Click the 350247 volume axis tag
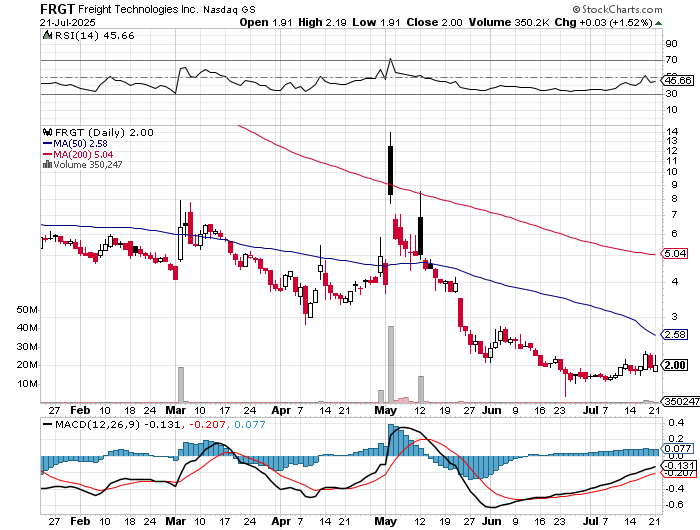The width and height of the screenshot is (700, 530). 680,401
